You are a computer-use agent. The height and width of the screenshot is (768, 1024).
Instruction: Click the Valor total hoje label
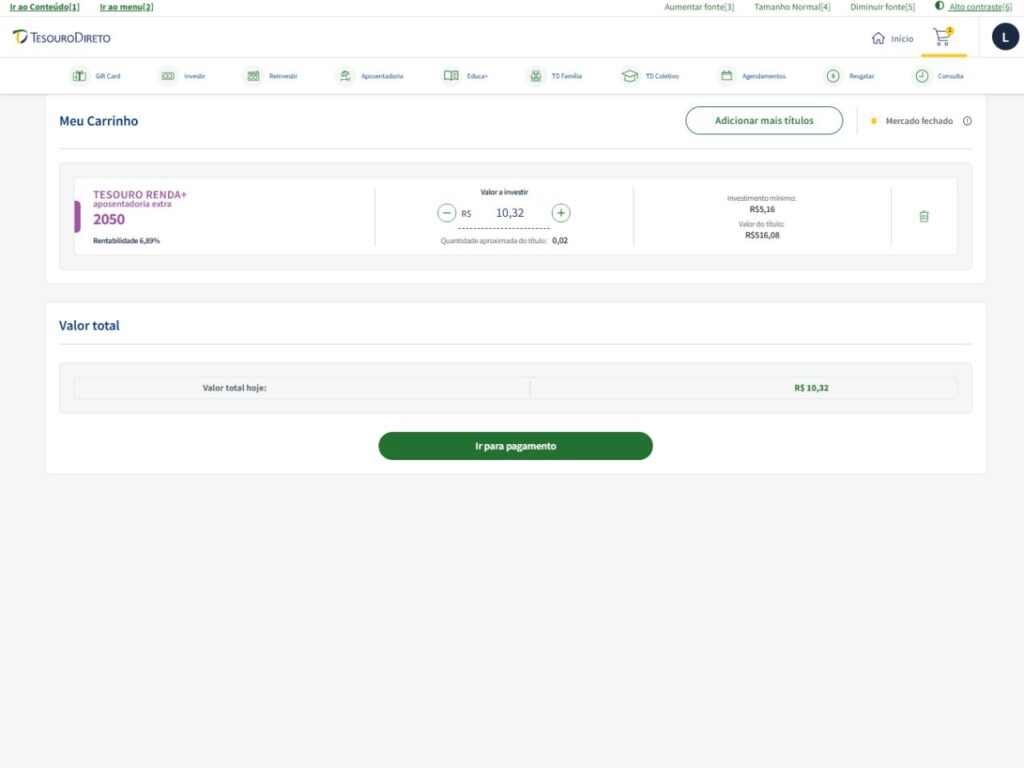(234, 388)
